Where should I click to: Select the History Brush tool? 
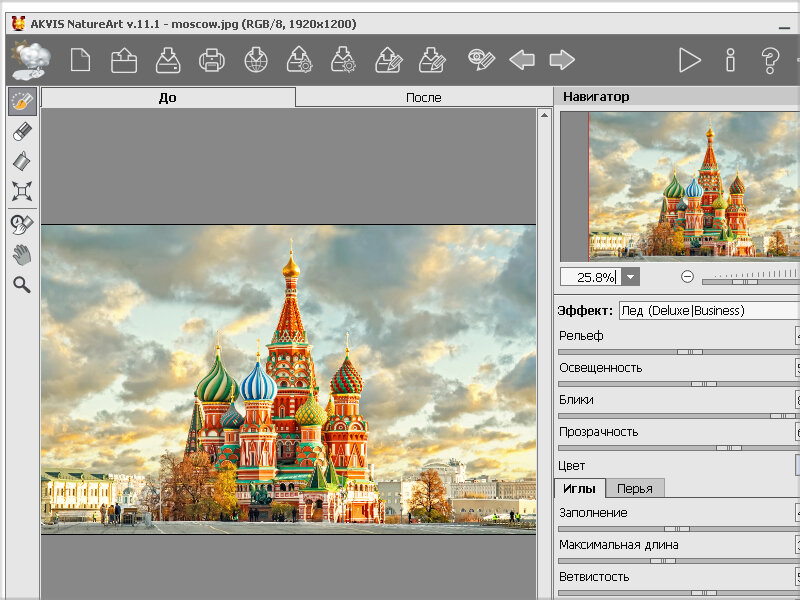tap(22, 224)
